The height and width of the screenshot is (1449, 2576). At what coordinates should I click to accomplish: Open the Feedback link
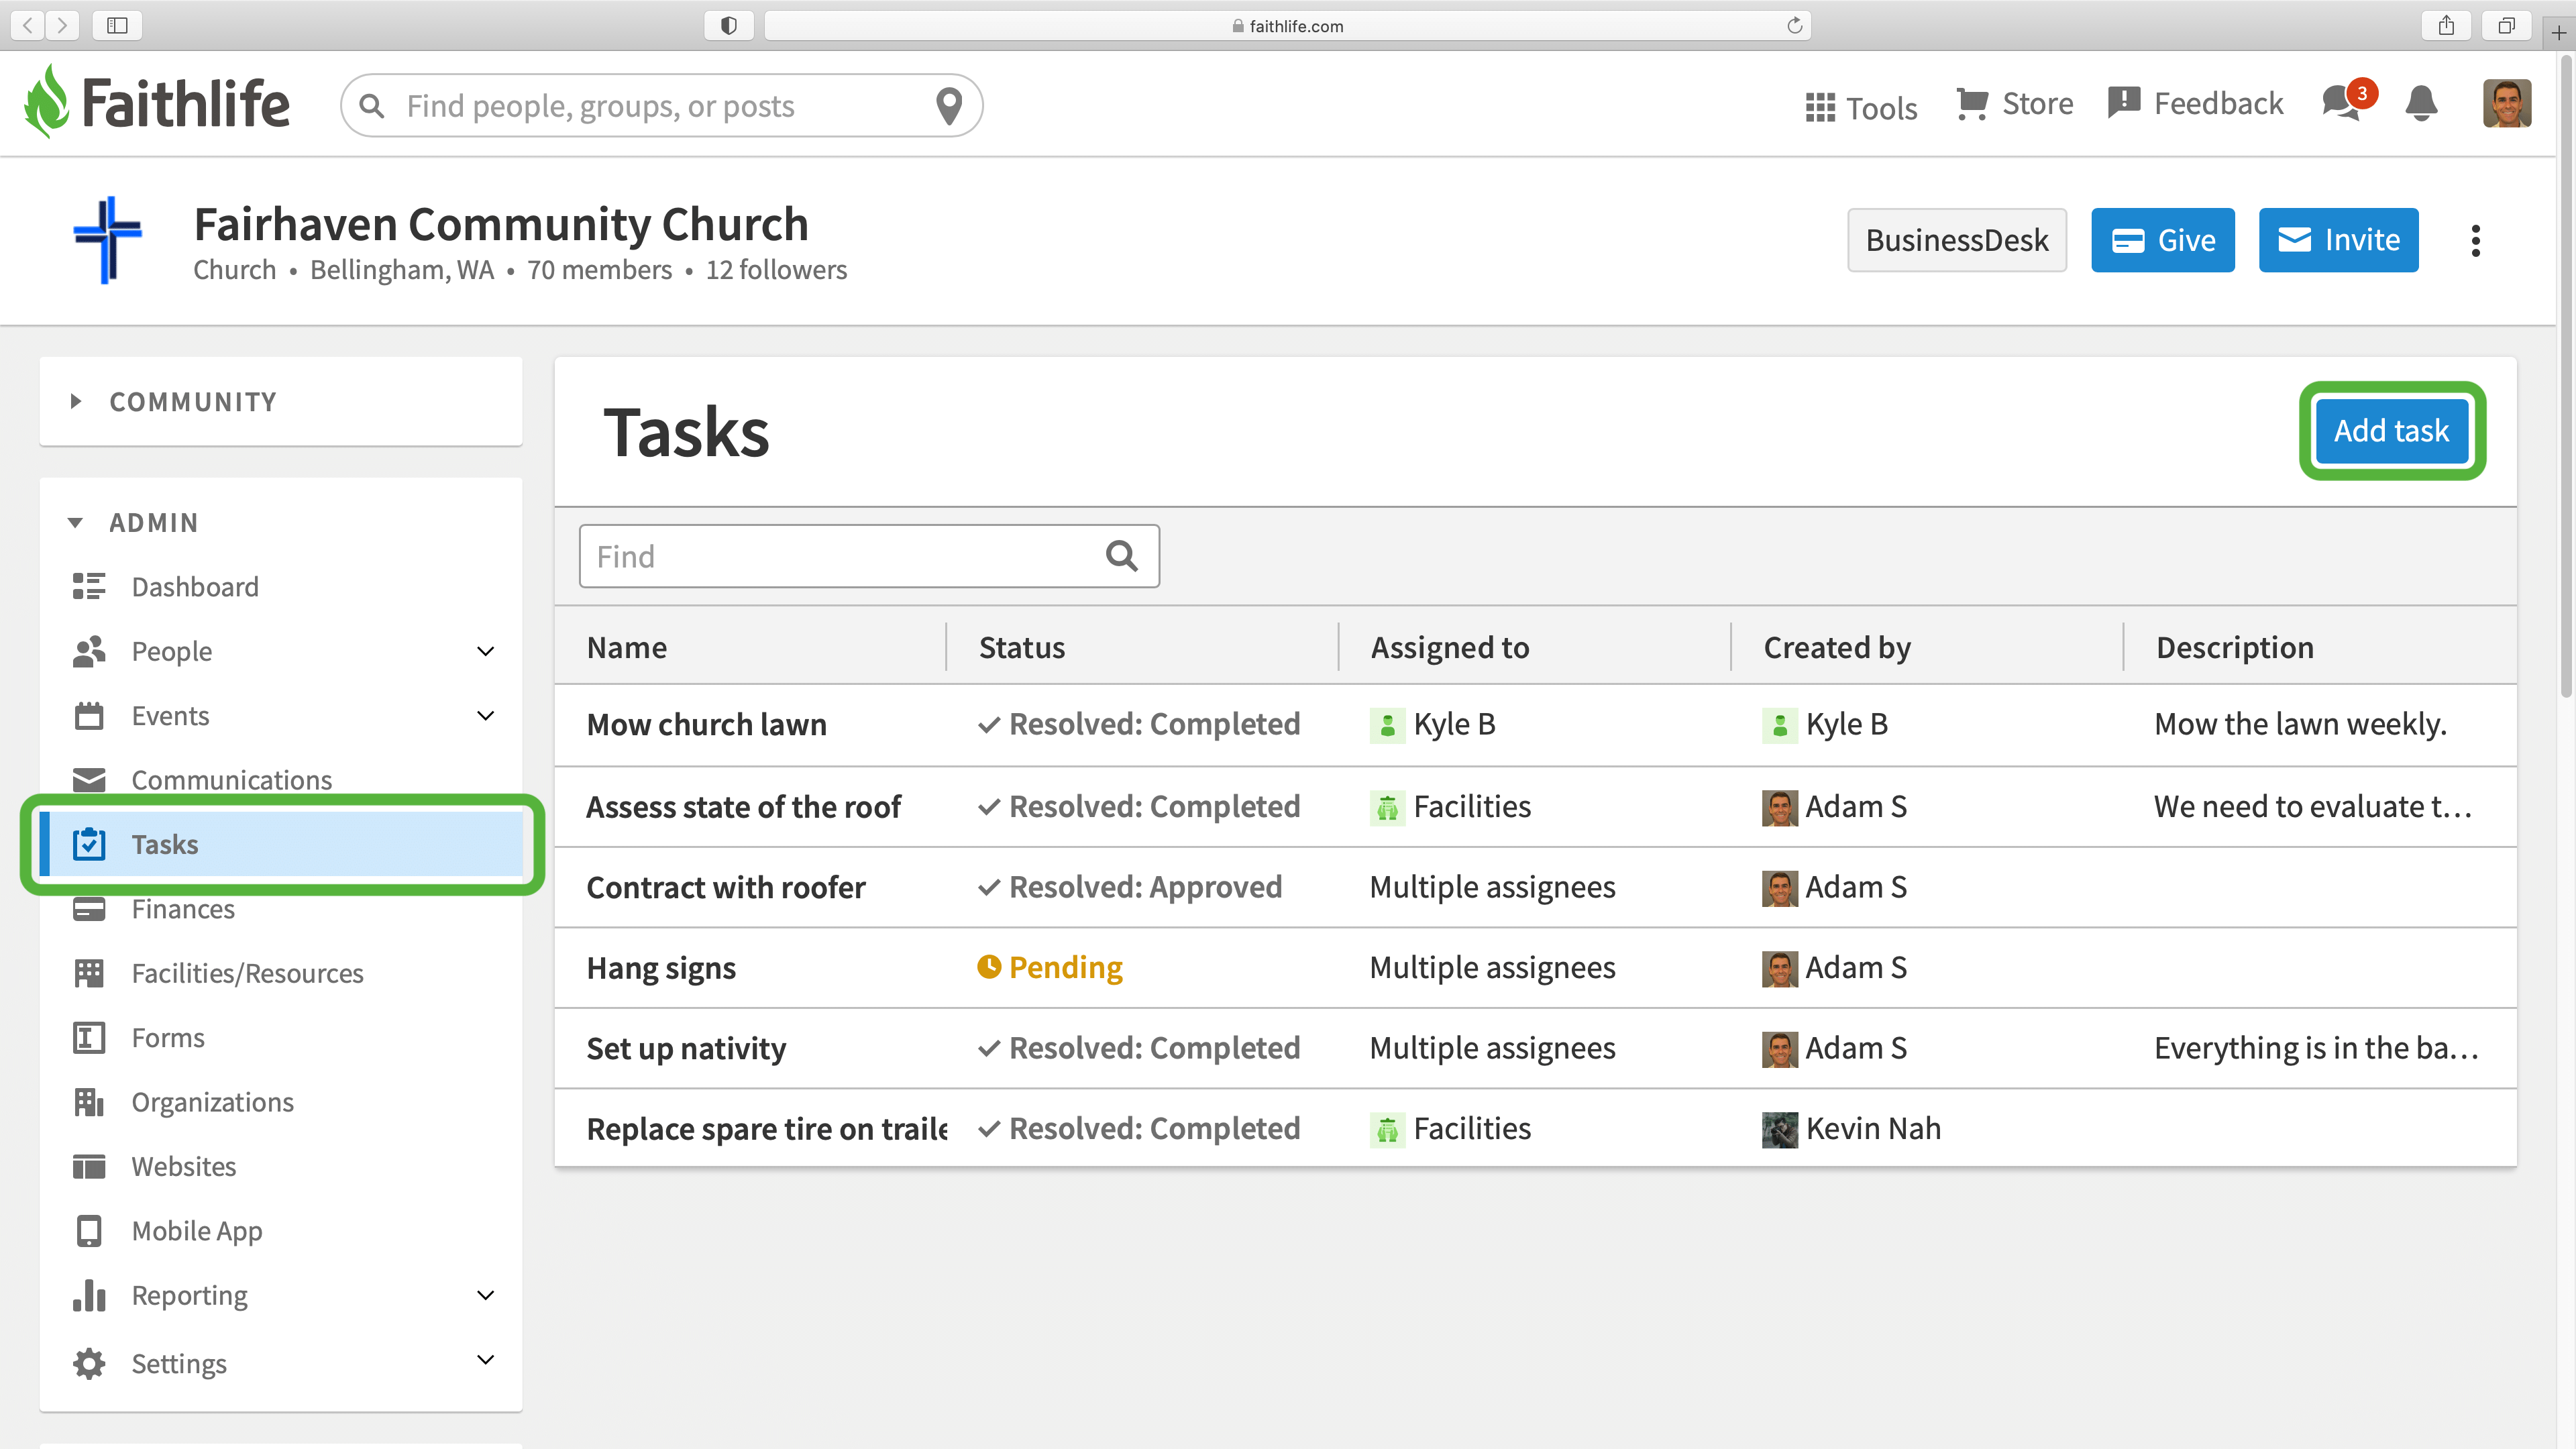point(2195,104)
